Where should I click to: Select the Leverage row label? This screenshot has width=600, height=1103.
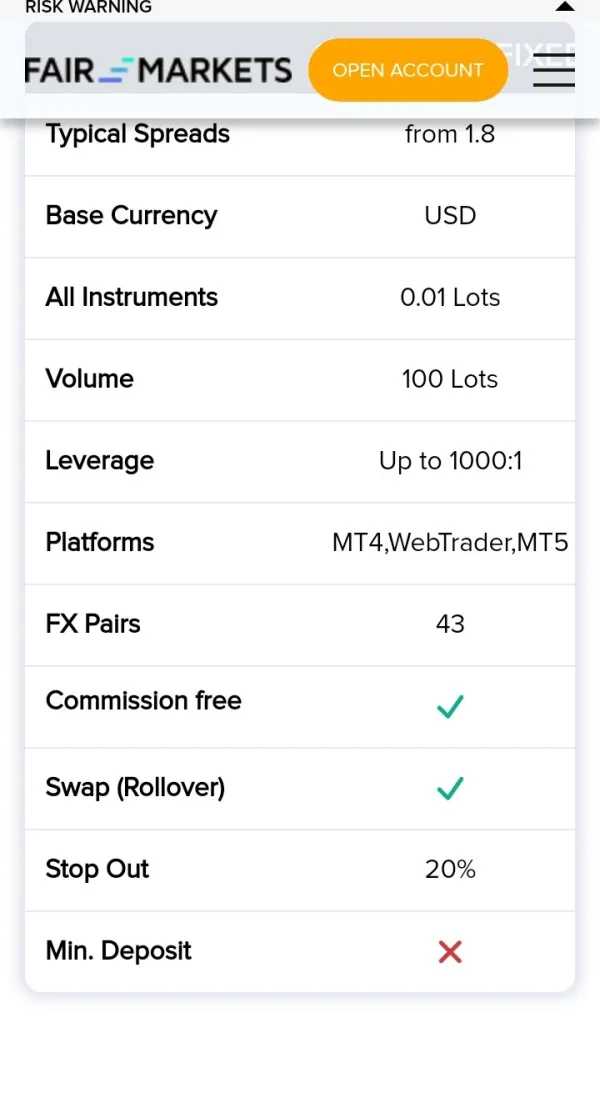(99, 461)
